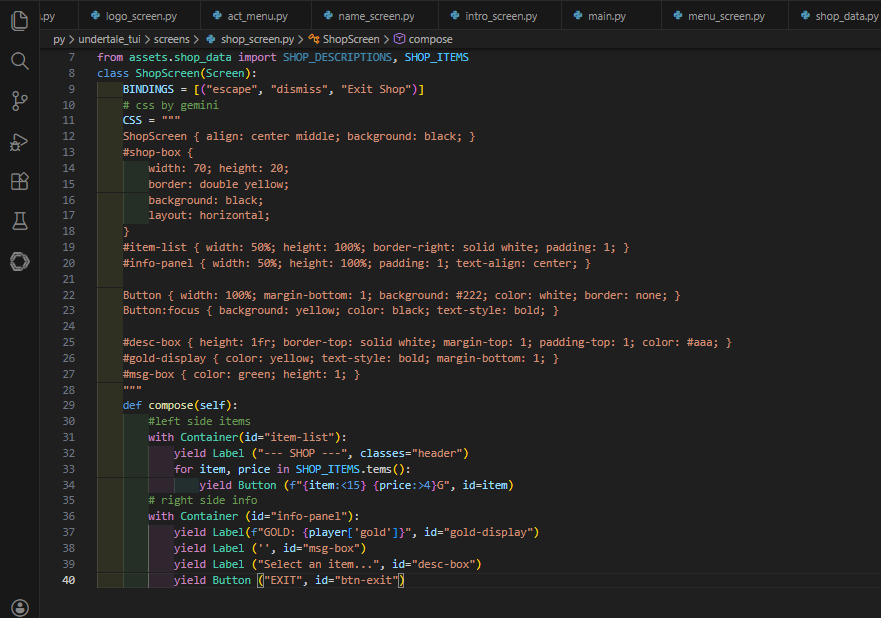
Task: Open the Explorer view in activity bar
Action: (x=19, y=21)
